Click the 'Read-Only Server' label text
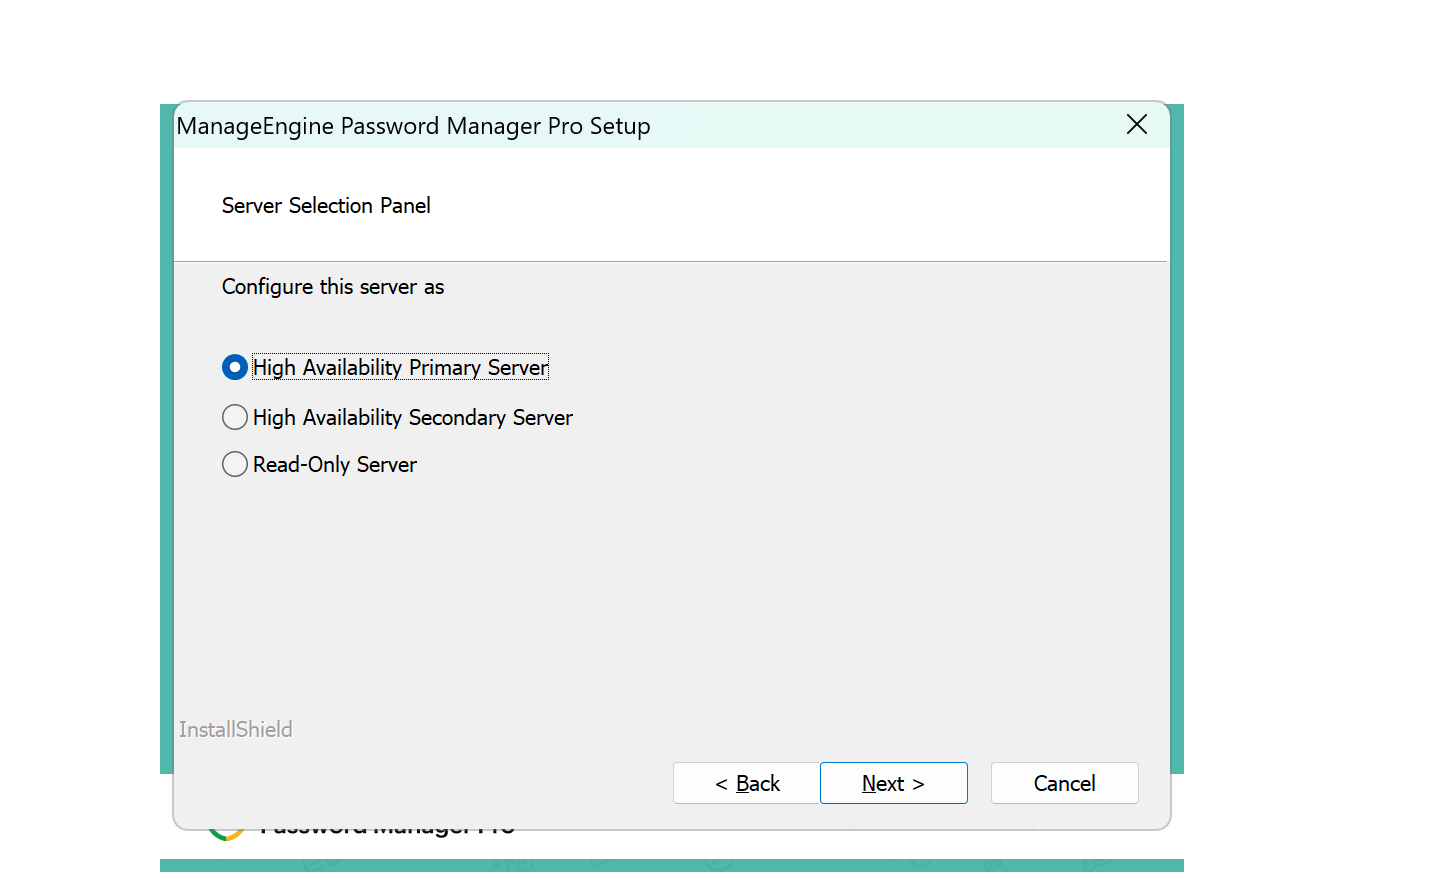The height and width of the screenshot is (874, 1450). 335,465
